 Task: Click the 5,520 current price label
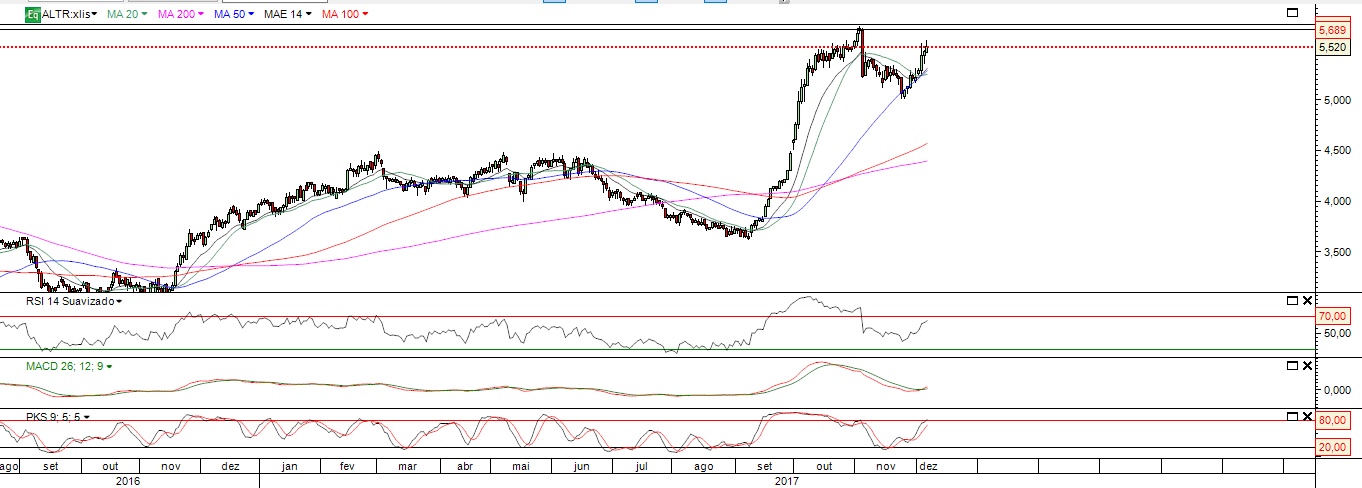pos(1332,47)
